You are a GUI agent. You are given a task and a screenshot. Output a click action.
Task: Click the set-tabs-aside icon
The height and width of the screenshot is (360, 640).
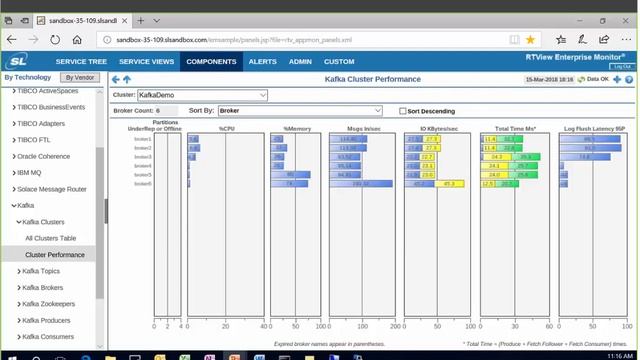pyautogui.click(x=25, y=20)
